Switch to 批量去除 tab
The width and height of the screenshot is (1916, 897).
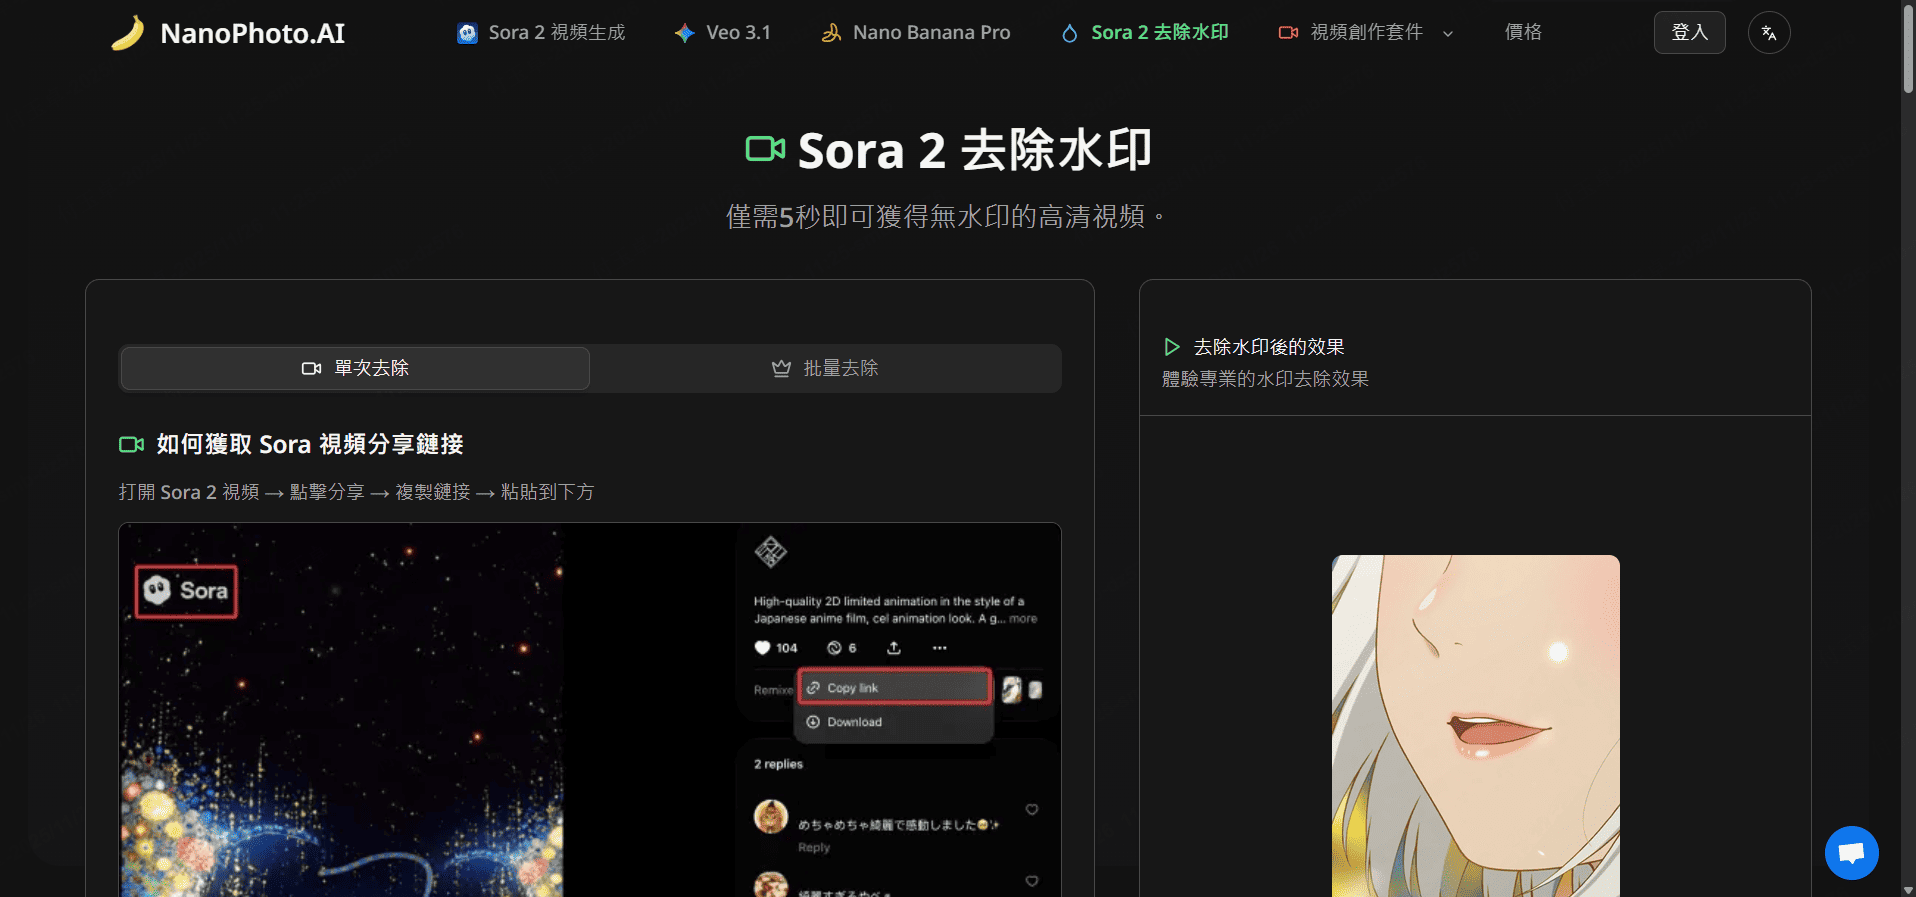coord(825,368)
